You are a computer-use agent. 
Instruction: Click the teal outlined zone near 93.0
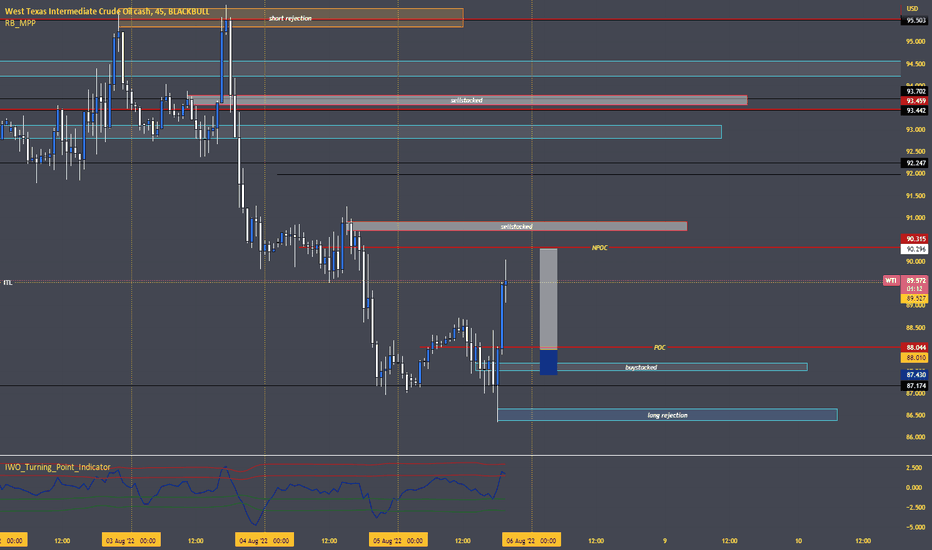[x=361, y=132]
